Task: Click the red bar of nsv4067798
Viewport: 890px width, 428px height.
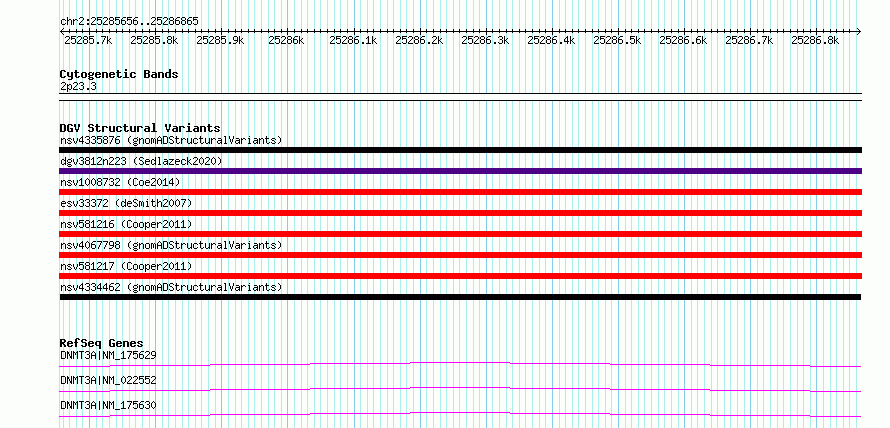Action: click(x=460, y=255)
